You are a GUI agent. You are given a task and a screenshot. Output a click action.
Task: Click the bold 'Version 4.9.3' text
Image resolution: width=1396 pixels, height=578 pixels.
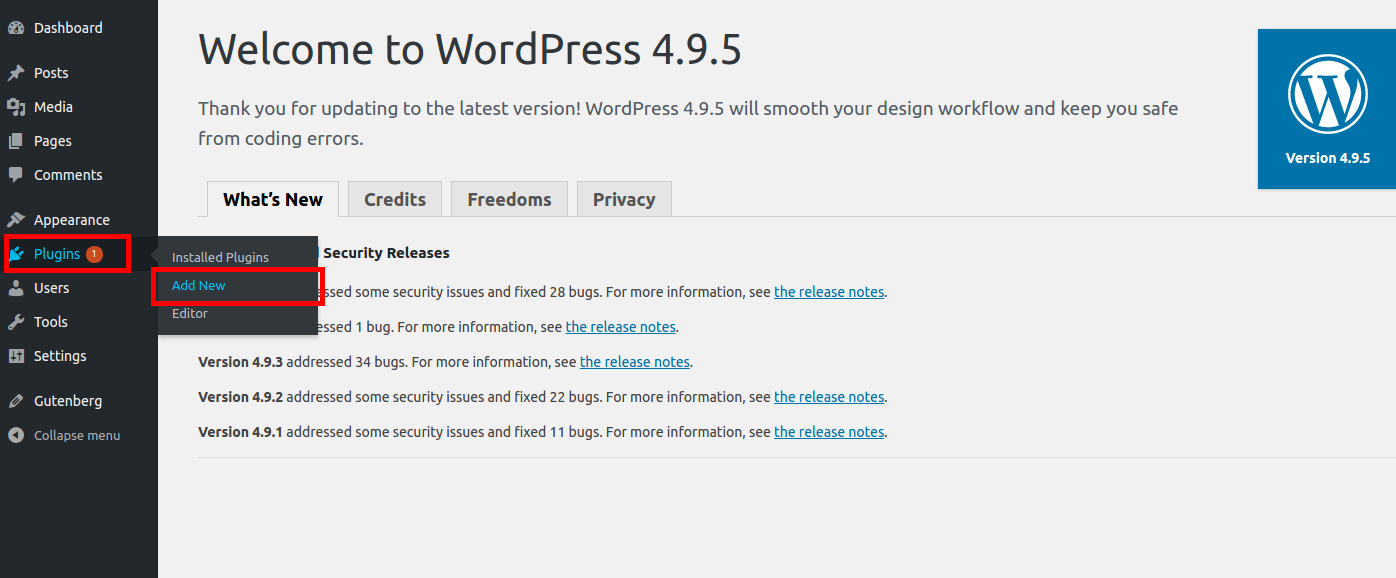click(x=240, y=362)
